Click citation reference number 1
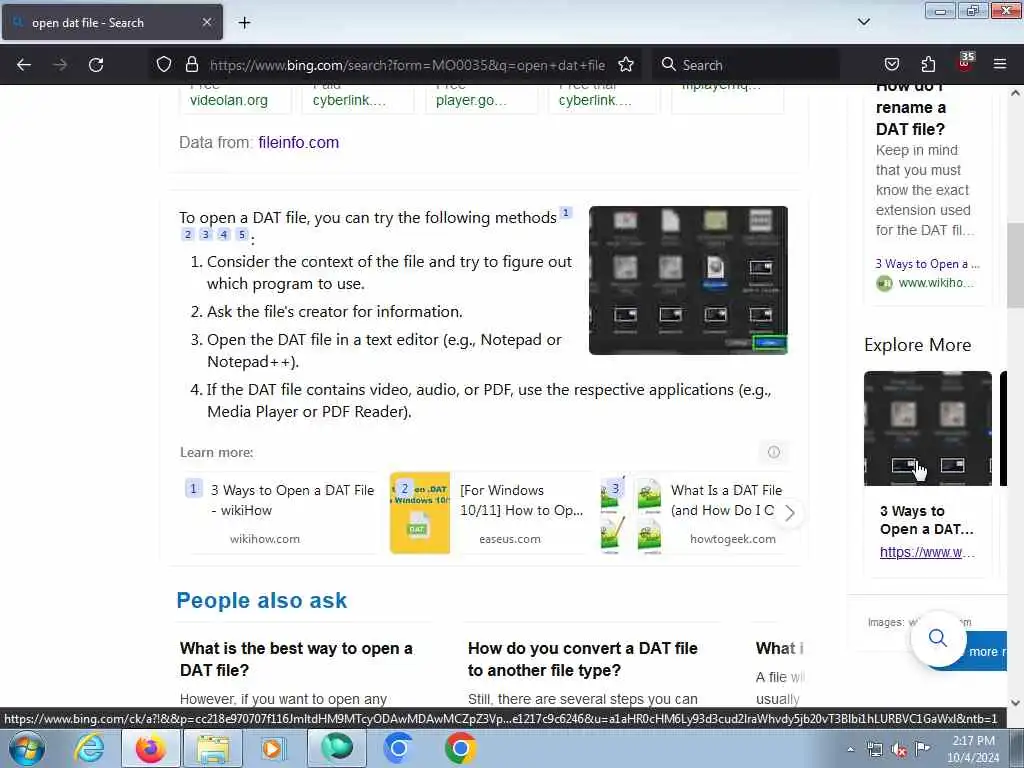 pos(566,213)
